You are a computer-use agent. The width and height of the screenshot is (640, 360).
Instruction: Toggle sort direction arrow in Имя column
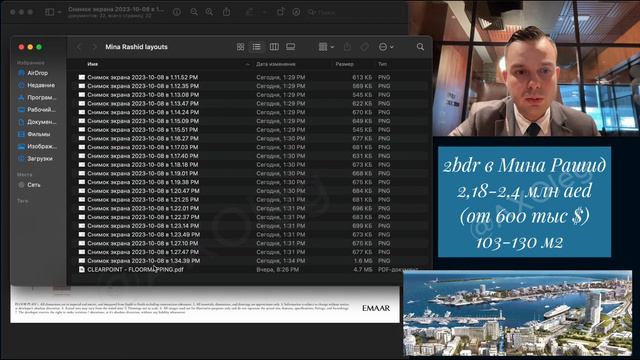[247, 64]
